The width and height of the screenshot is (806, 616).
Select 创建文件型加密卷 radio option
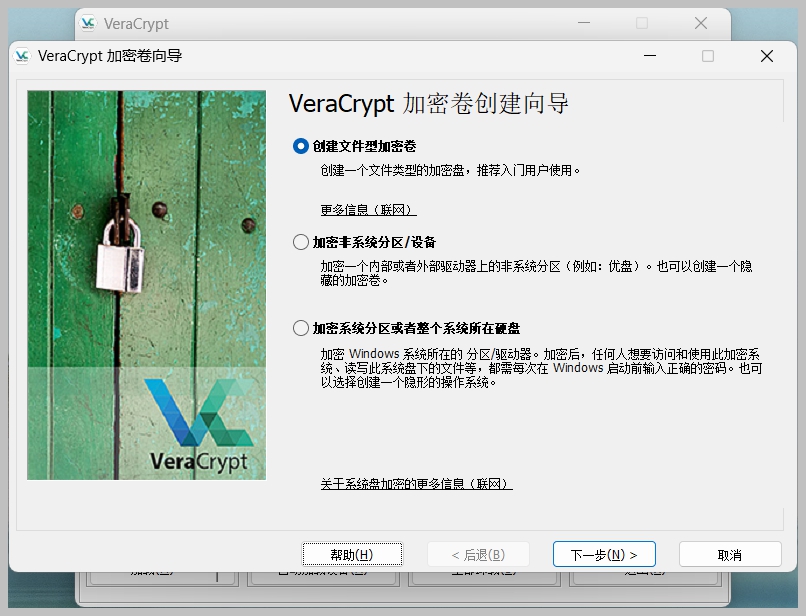tap(301, 146)
